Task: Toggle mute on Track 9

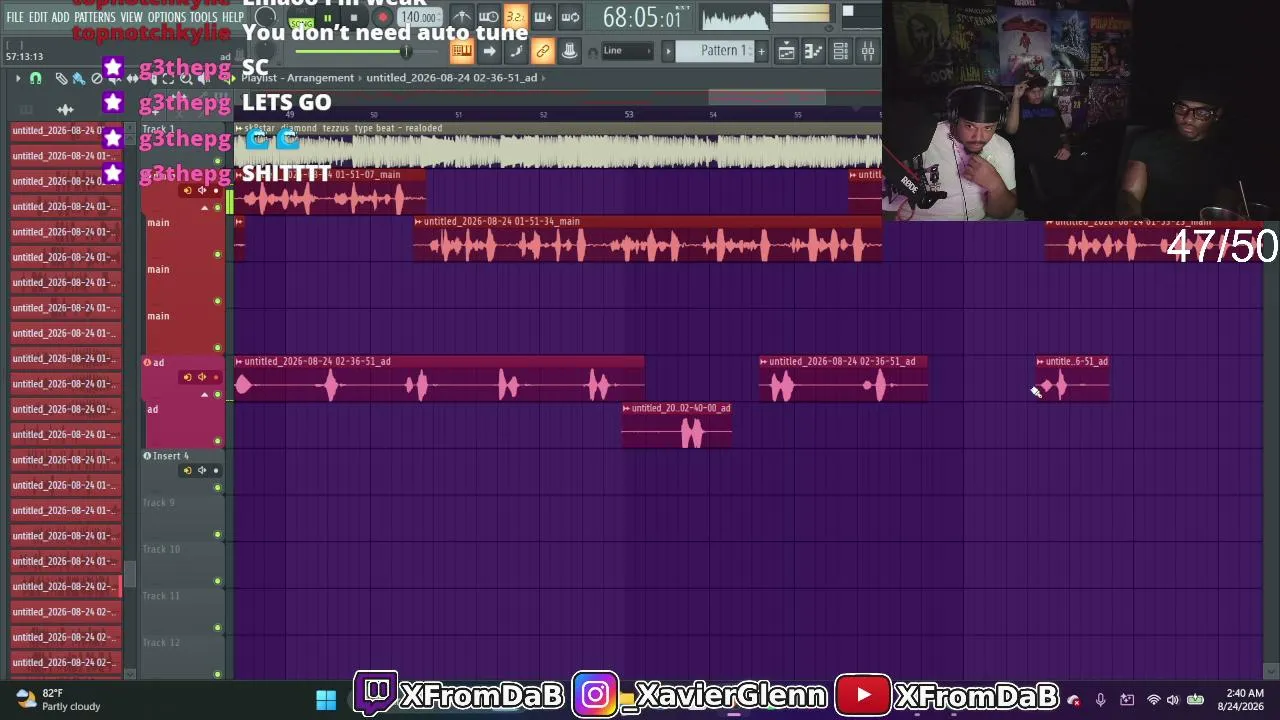Action: click(x=217, y=534)
